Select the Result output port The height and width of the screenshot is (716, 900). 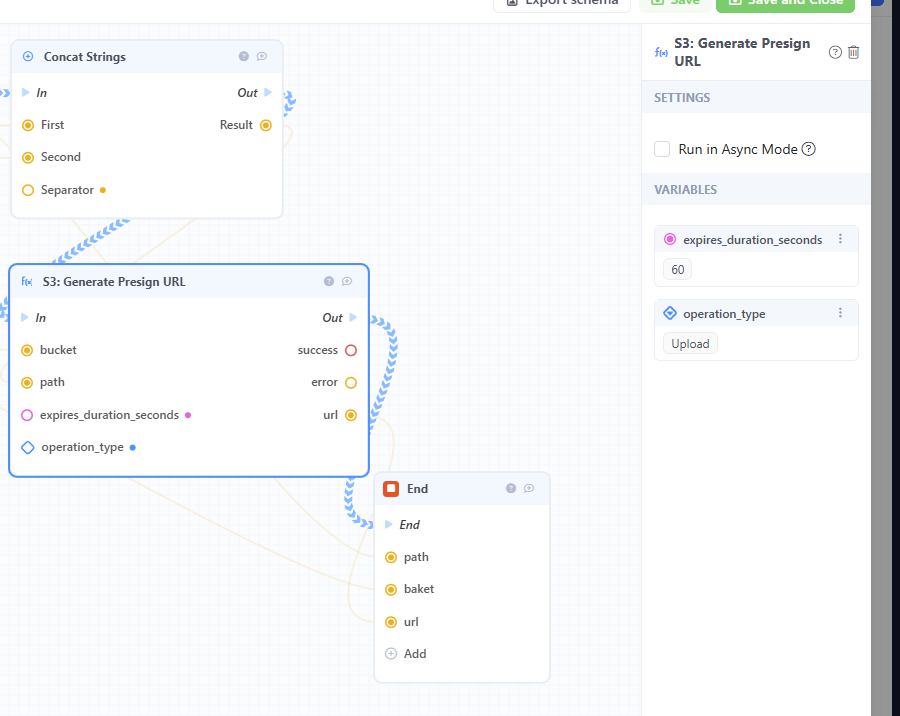click(266, 125)
